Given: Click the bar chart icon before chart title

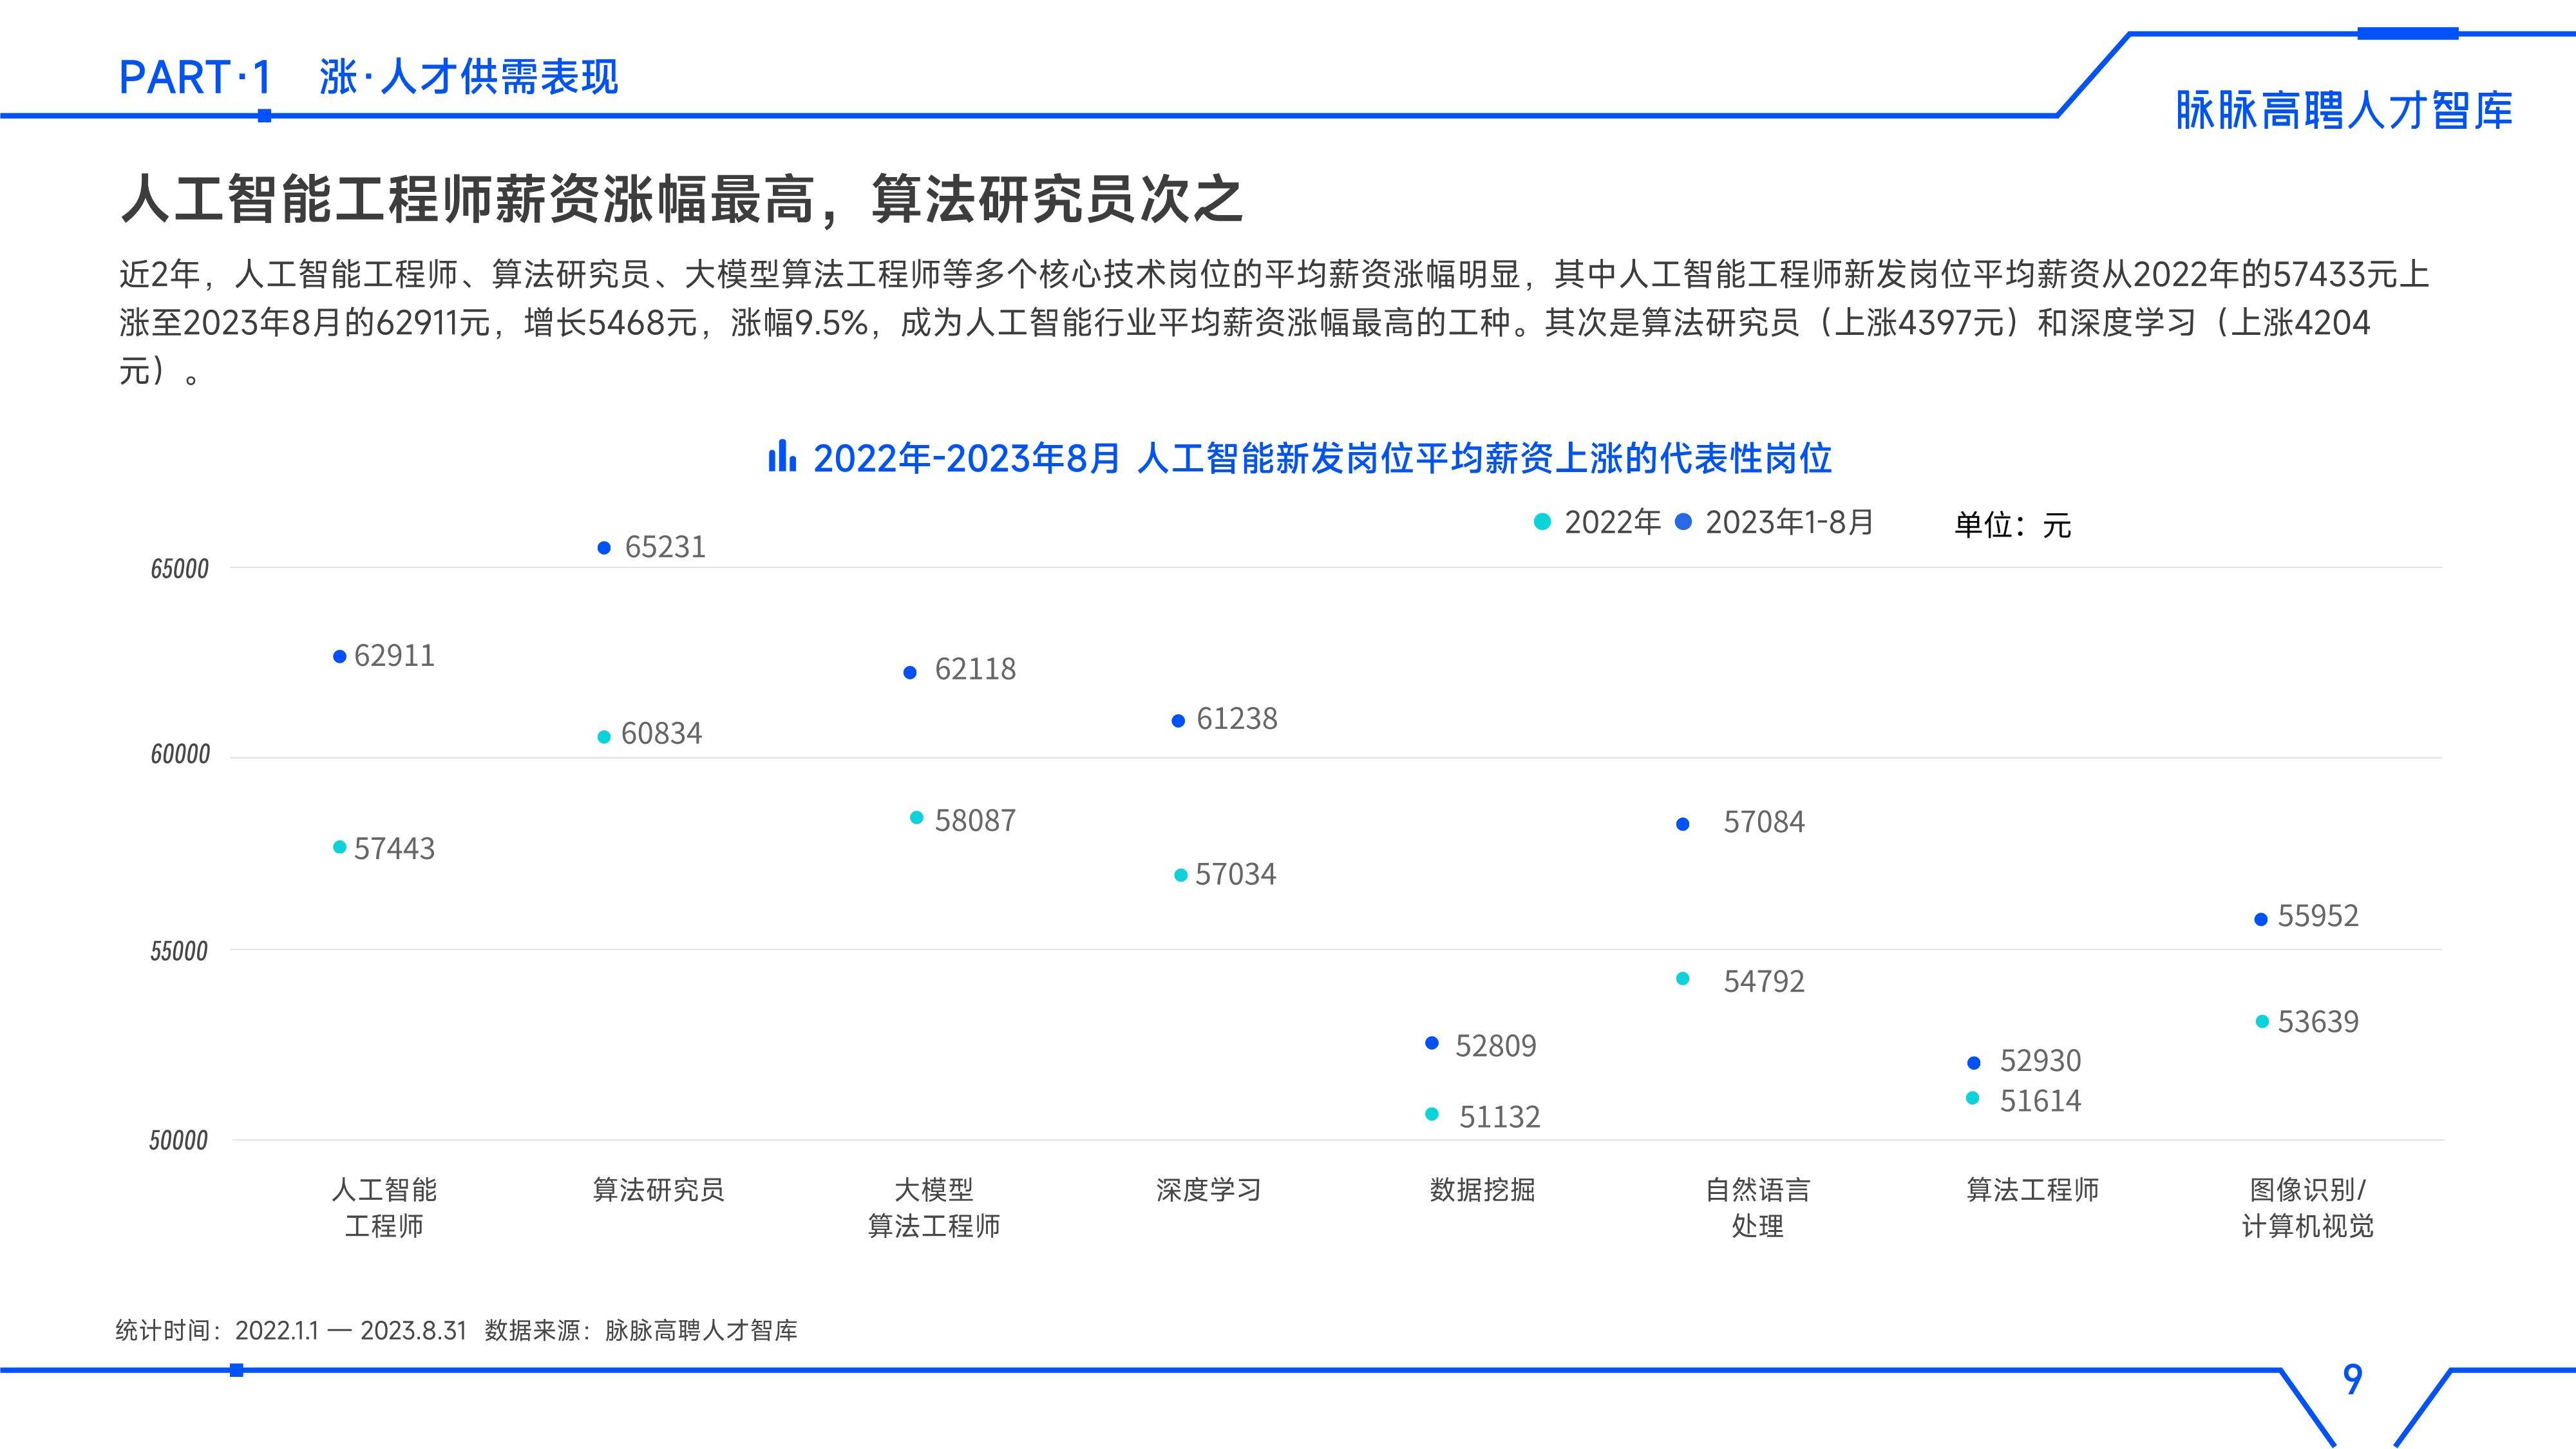Looking at the screenshot, I should 782,457.
